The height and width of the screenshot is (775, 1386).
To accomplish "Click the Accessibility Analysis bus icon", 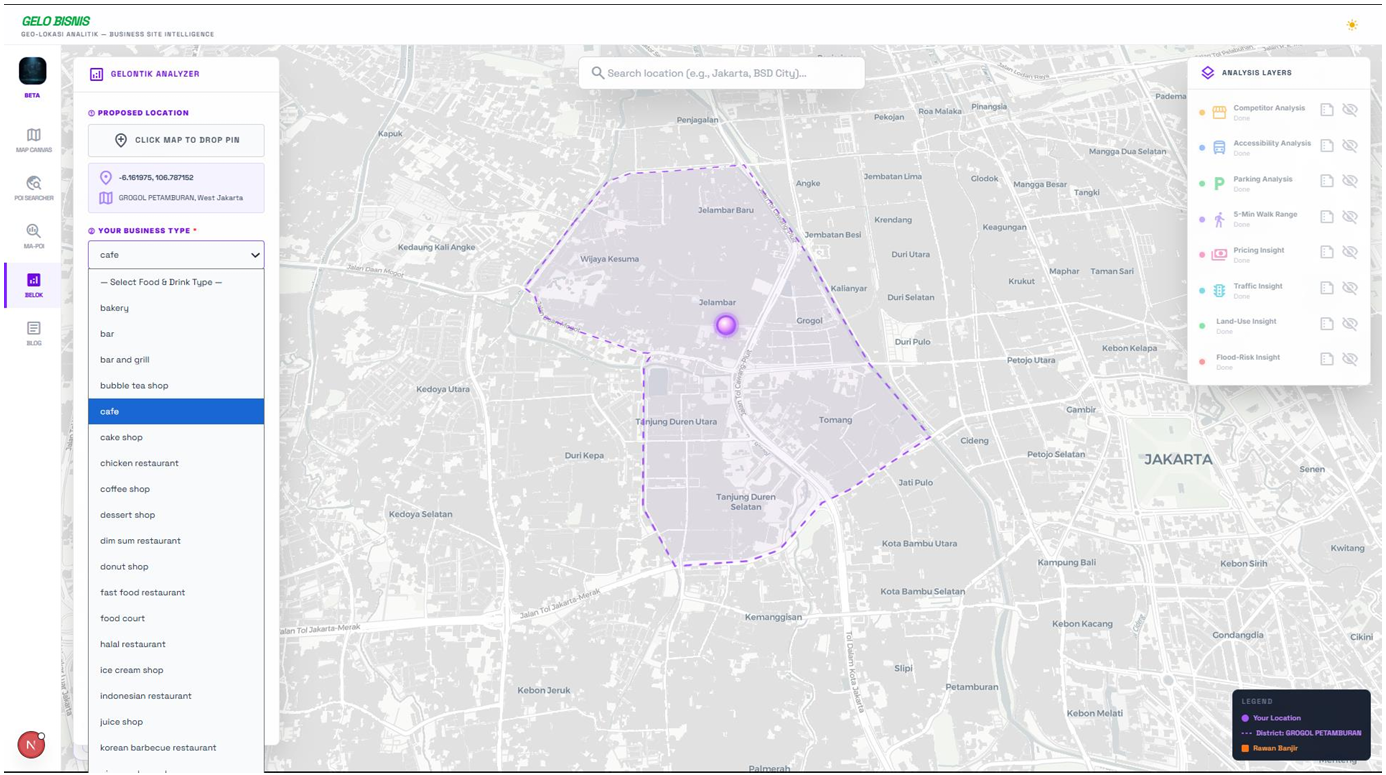I will (x=1219, y=148).
